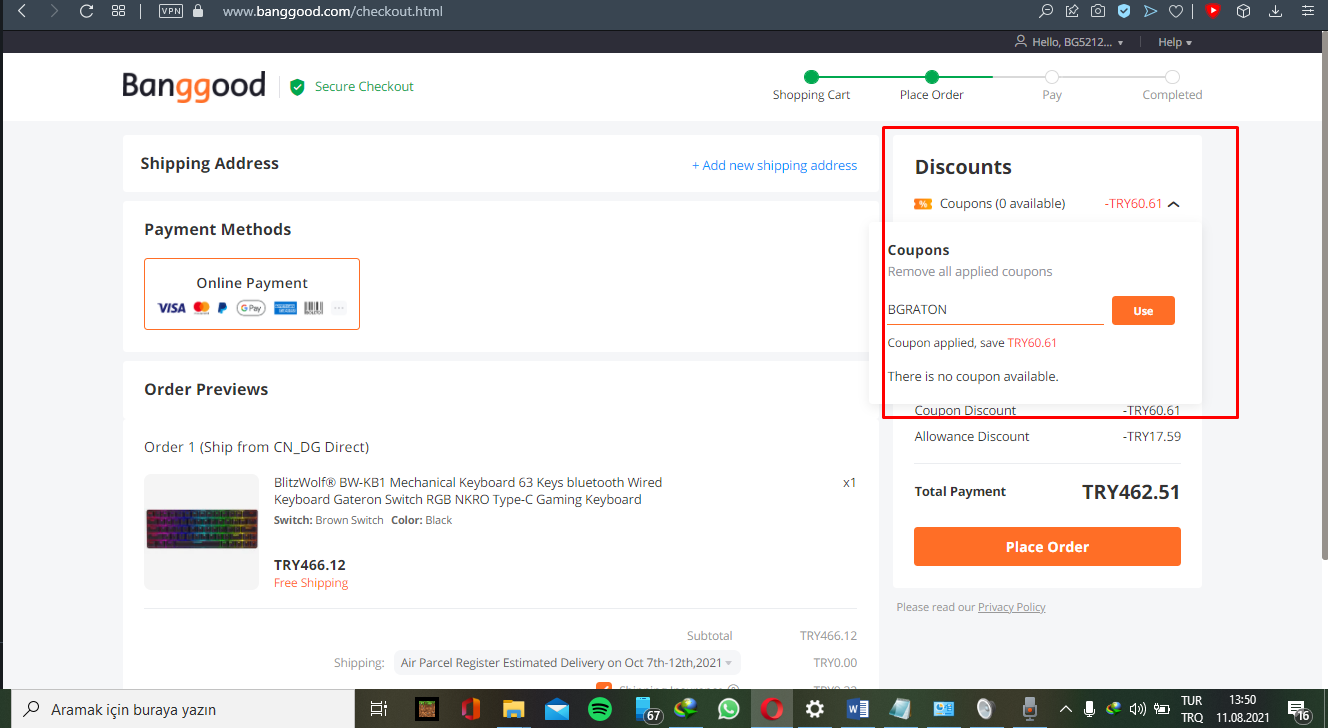Open the BlitzWolf keyboard product thumbnail
This screenshot has height=728, width=1328.
pyautogui.click(x=202, y=531)
